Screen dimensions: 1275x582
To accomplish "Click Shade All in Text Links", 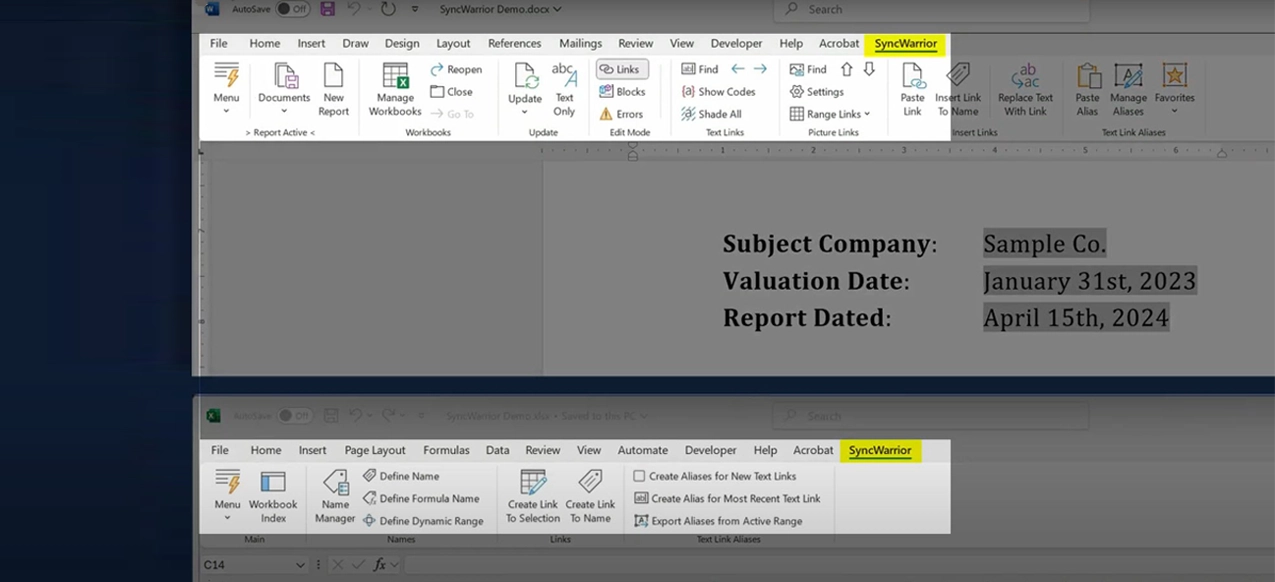I will [x=711, y=114].
